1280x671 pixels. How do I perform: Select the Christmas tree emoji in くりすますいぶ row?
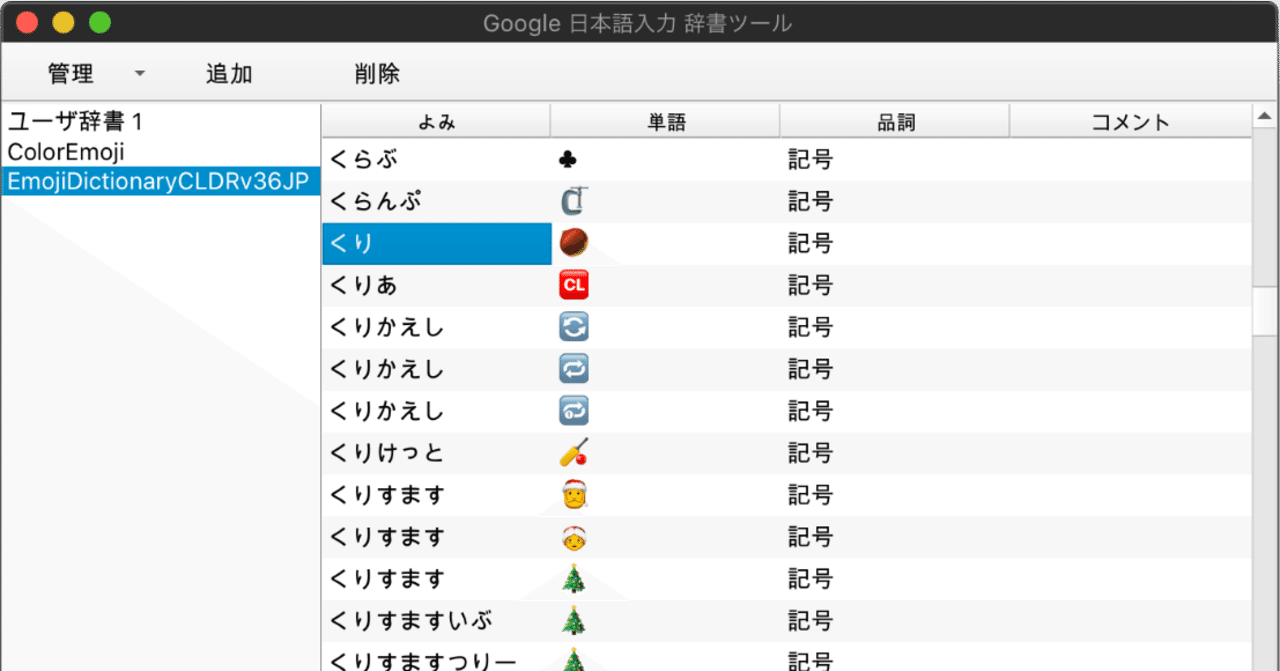pyautogui.click(x=573, y=621)
